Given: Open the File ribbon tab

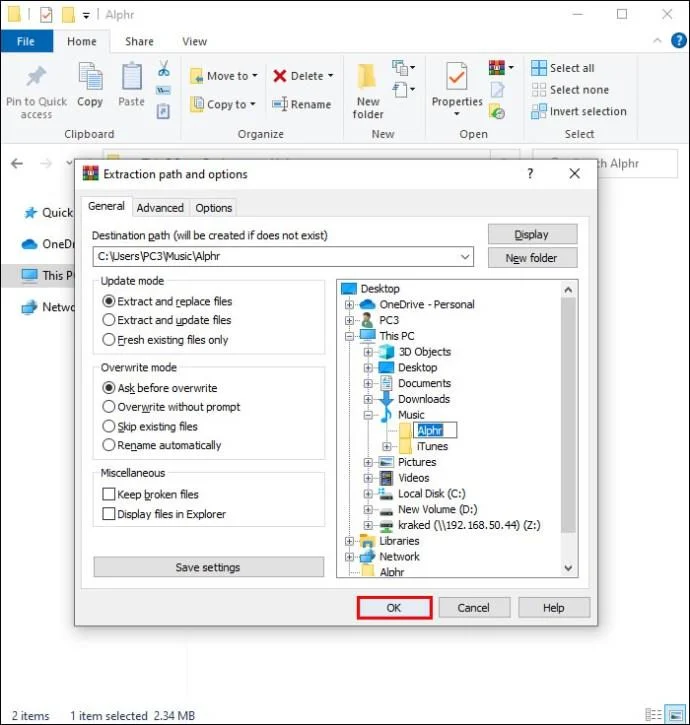Looking at the screenshot, I should 26,41.
